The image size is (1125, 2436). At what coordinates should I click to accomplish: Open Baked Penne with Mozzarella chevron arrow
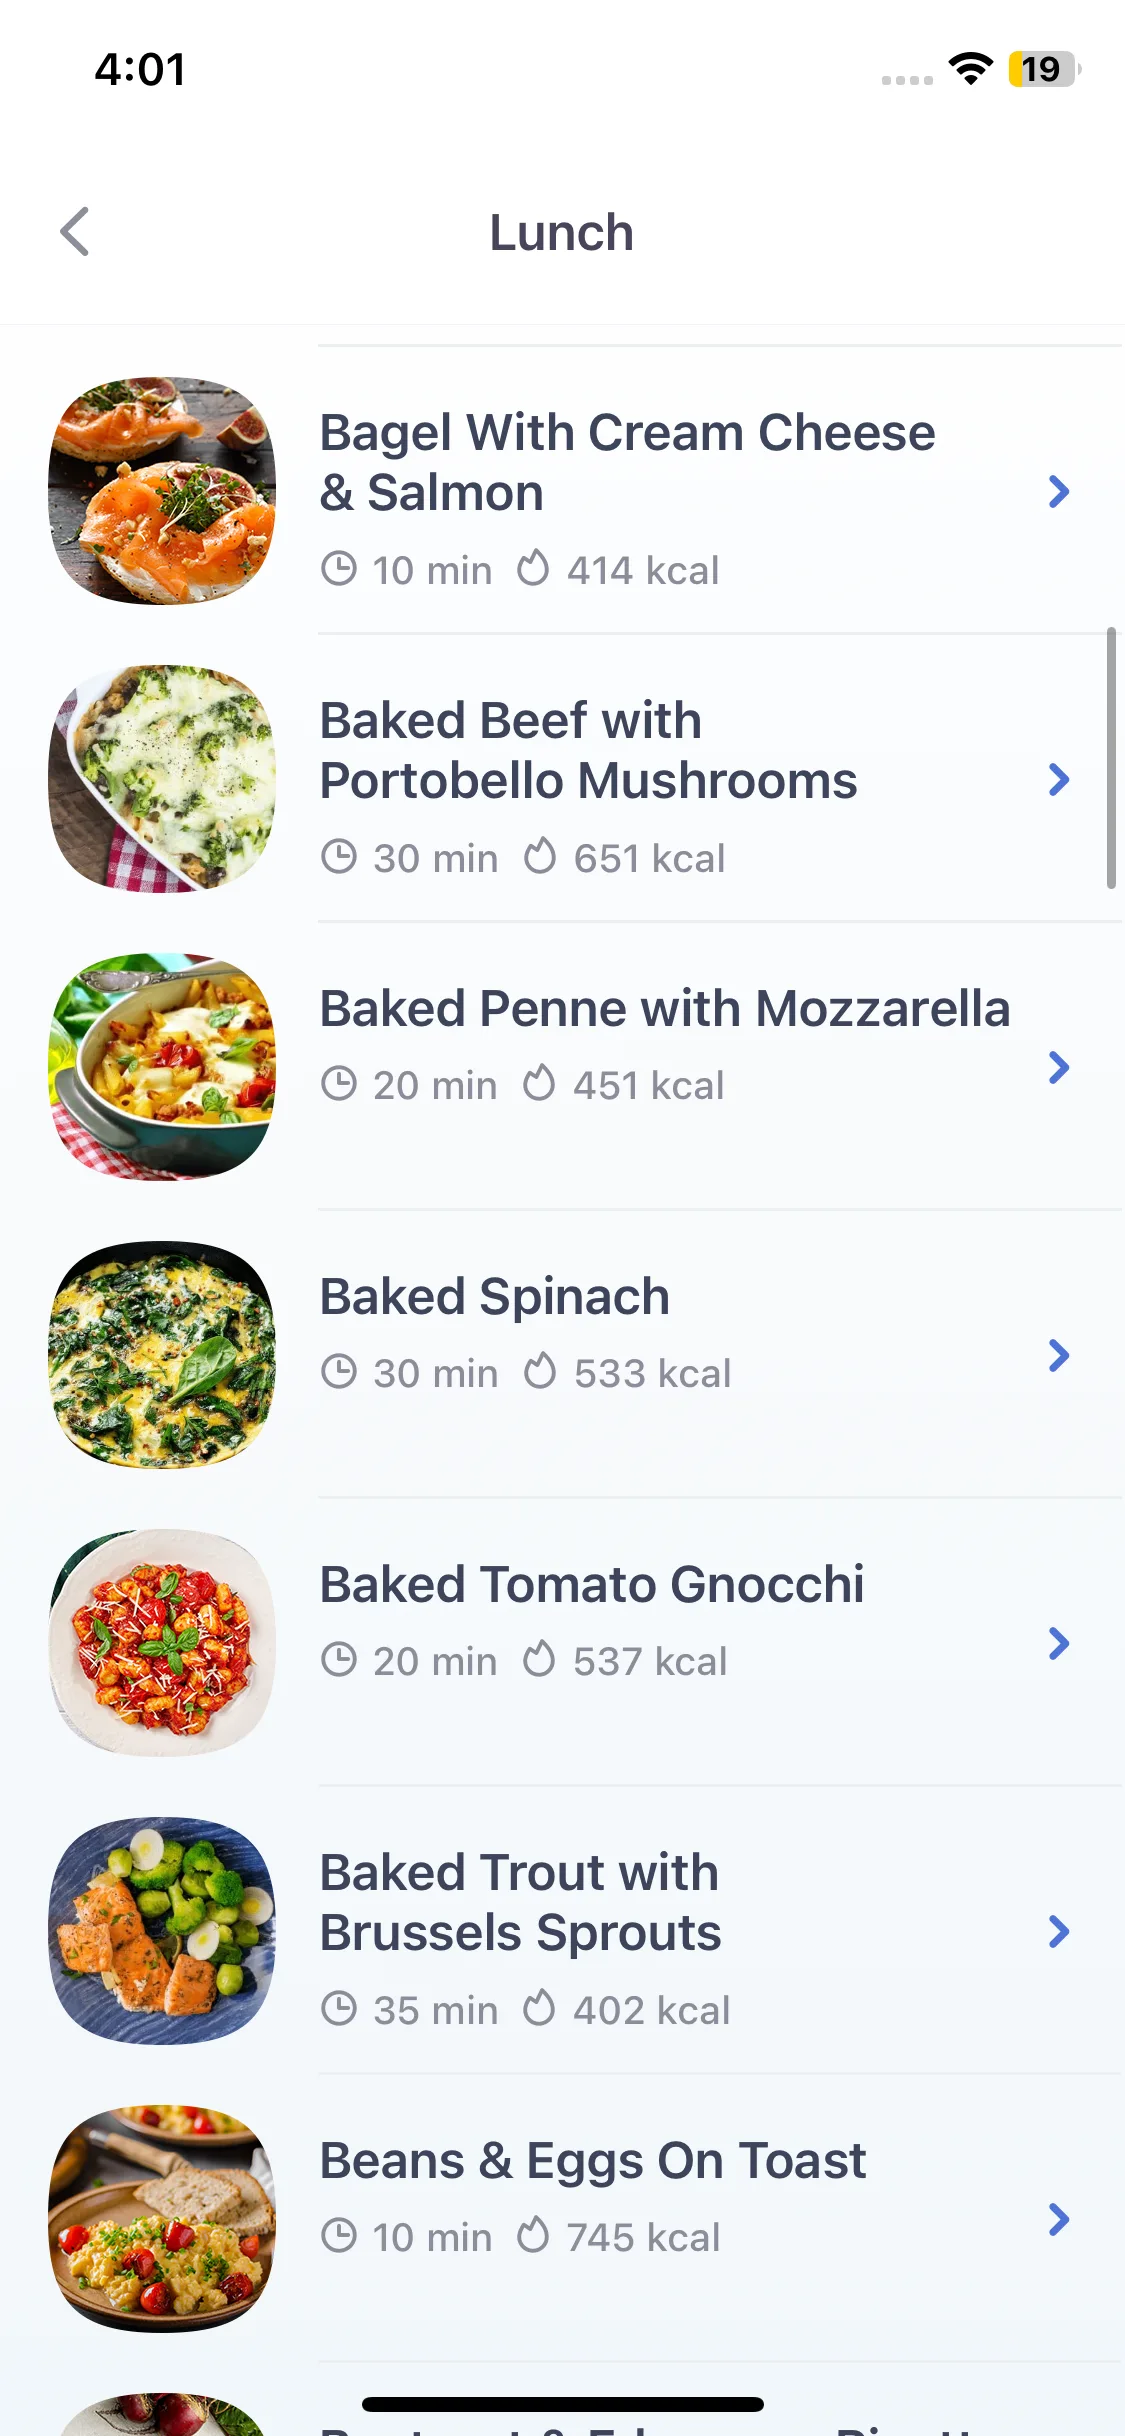click(x=1059, y=1067)
